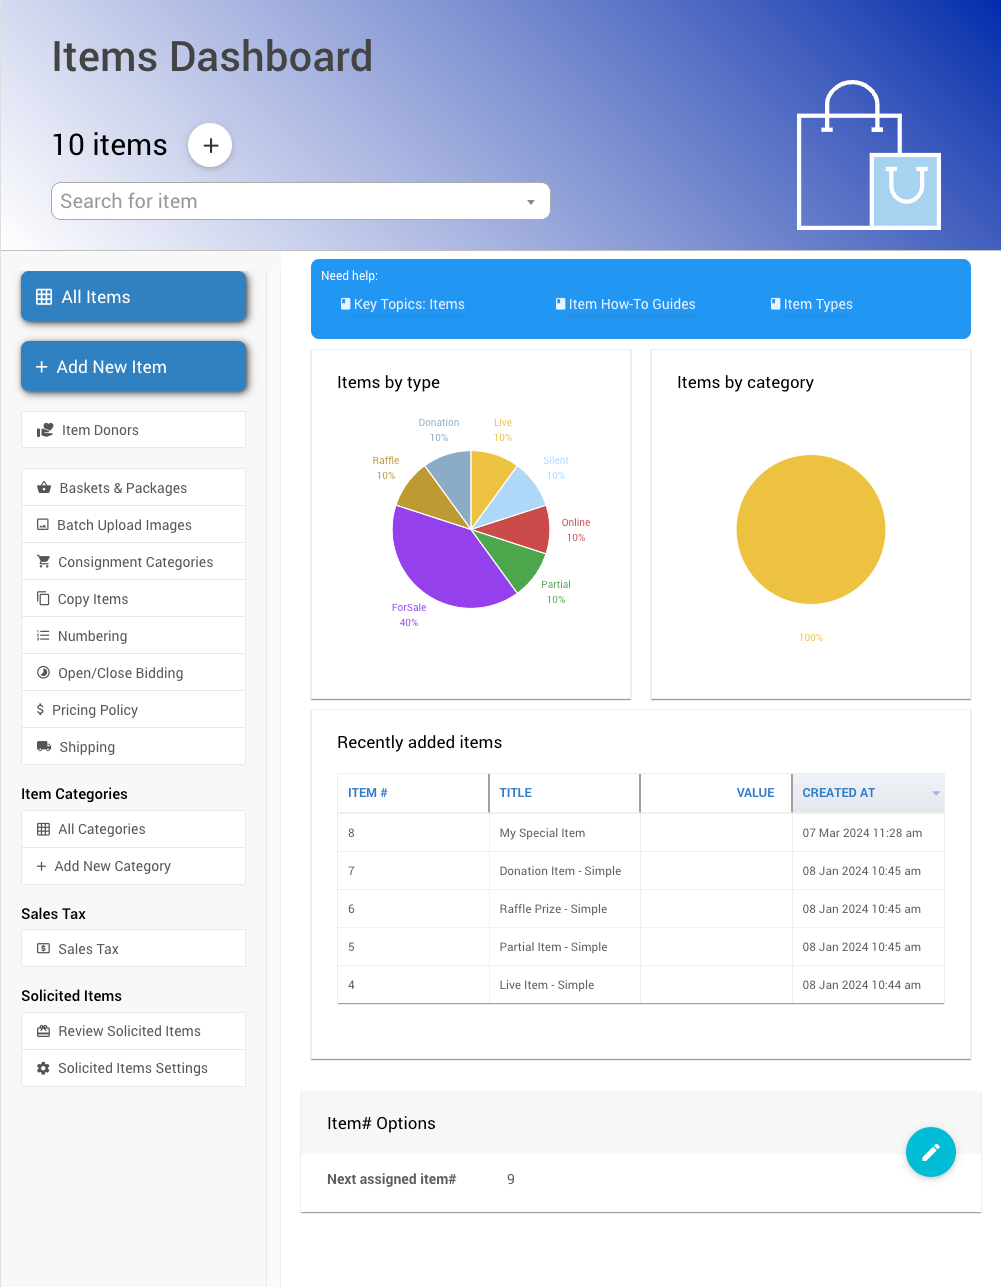The height and width of the screenshot is (1287, 1001).
Task: Open Shipping settings
Action: pos(133,747)
